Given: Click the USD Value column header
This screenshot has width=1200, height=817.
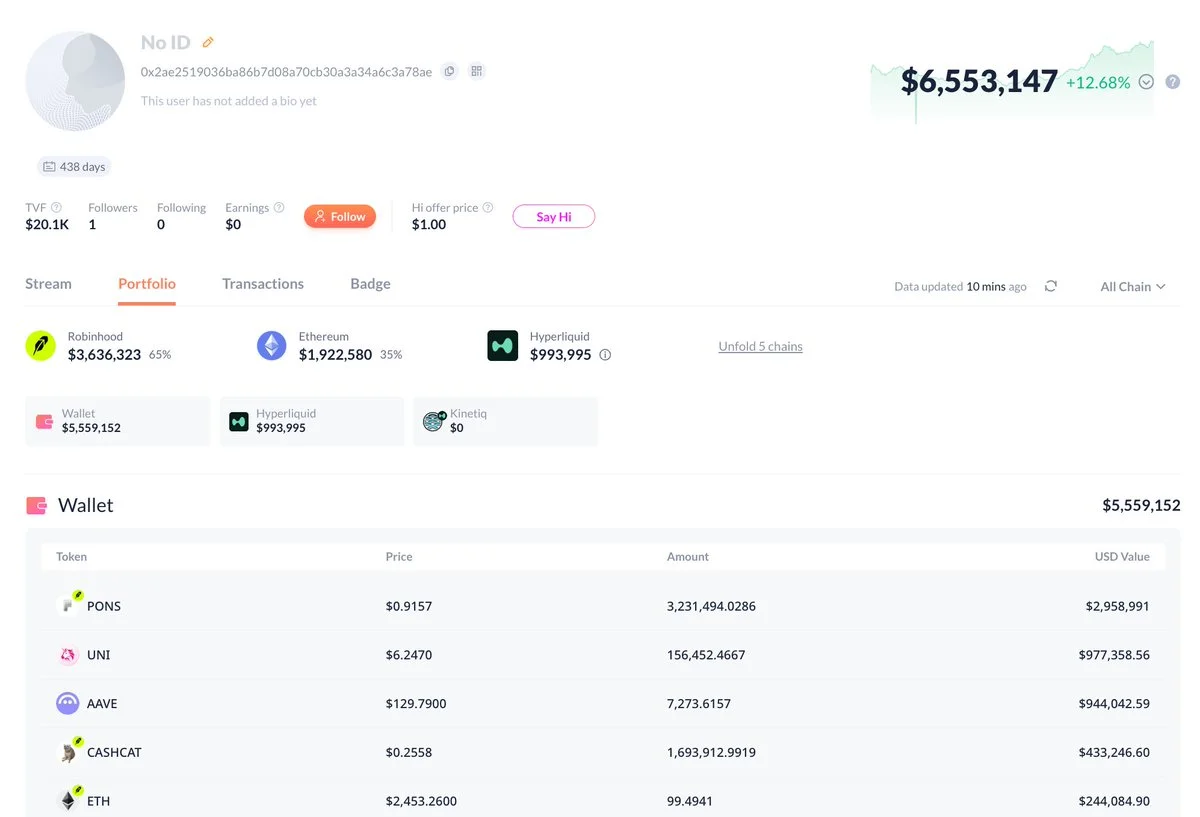Looking at the screenshot, I should [x=1122, y=557].
